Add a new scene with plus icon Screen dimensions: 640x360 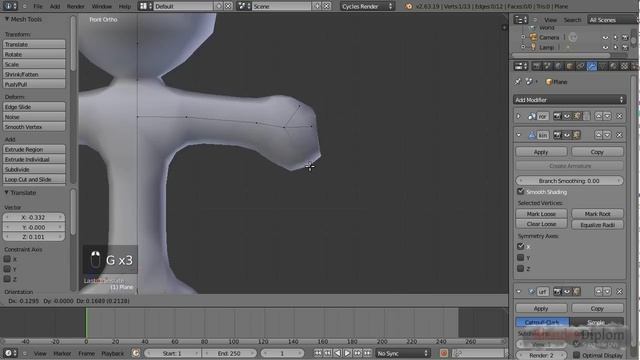pos(317,6)
